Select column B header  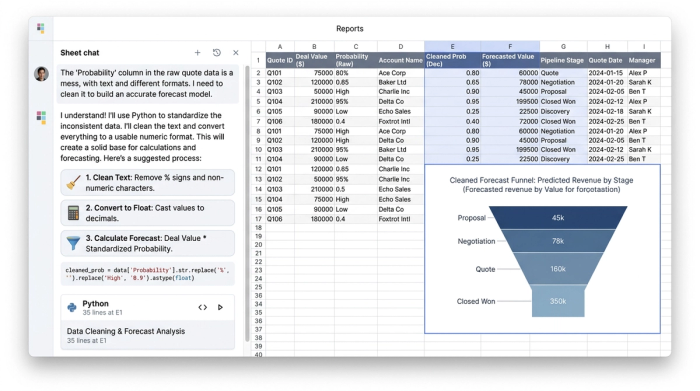coord(314,46)
